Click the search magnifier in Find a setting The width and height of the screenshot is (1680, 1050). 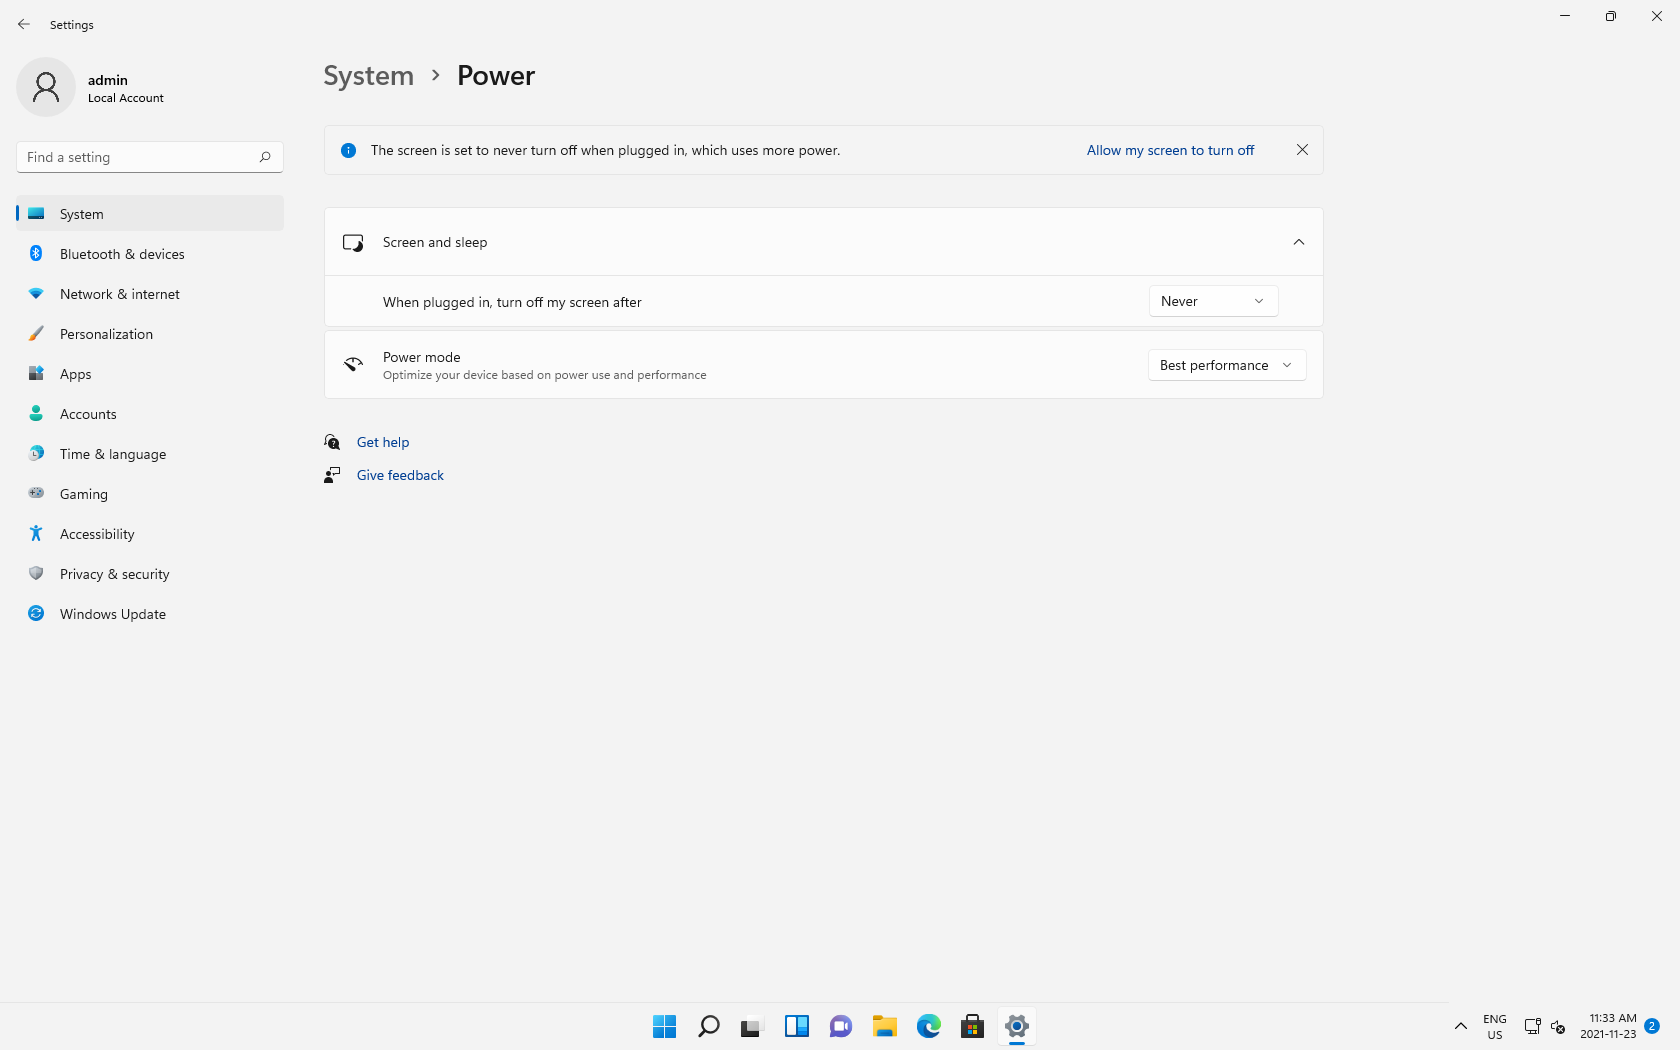265,157
